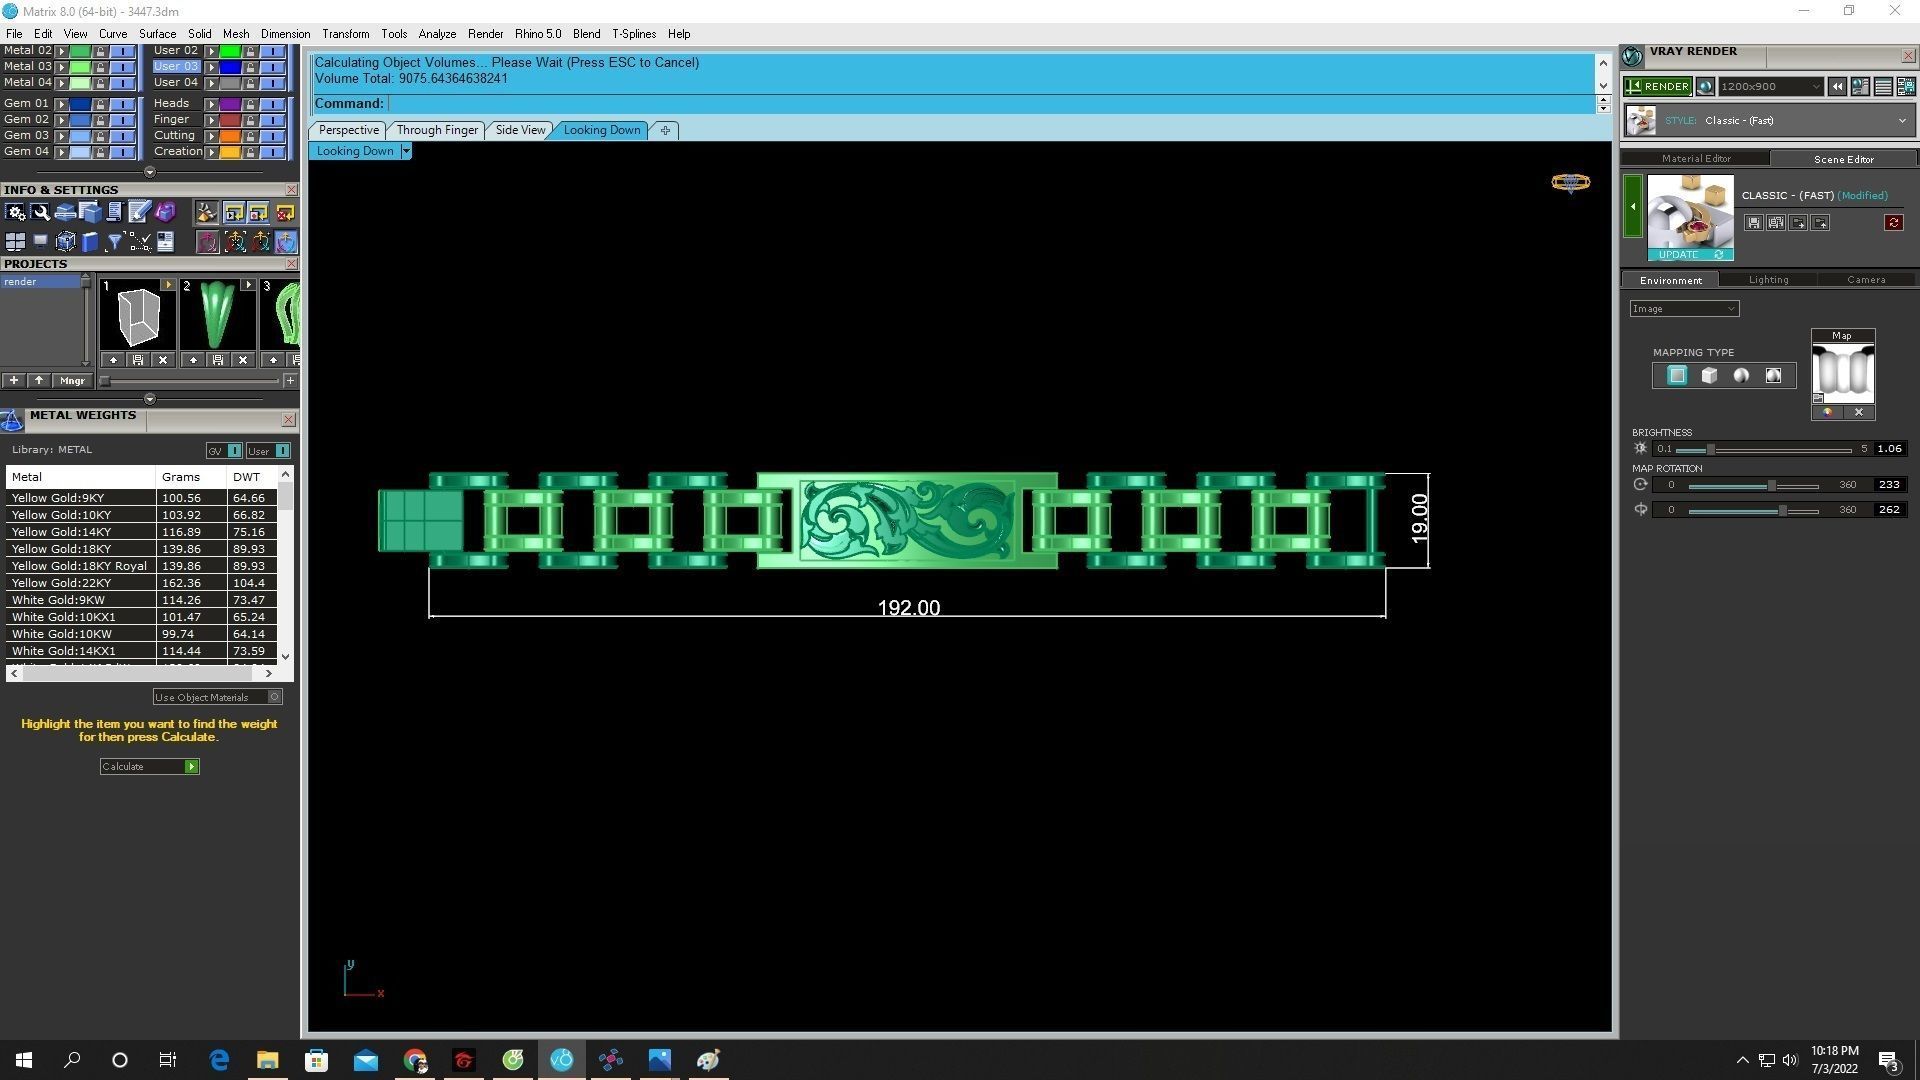This screenshot has height=1080, width=1920.
Task: Click the red refresh icon beside Classic (Fast)
Action: click(1893, 223)
